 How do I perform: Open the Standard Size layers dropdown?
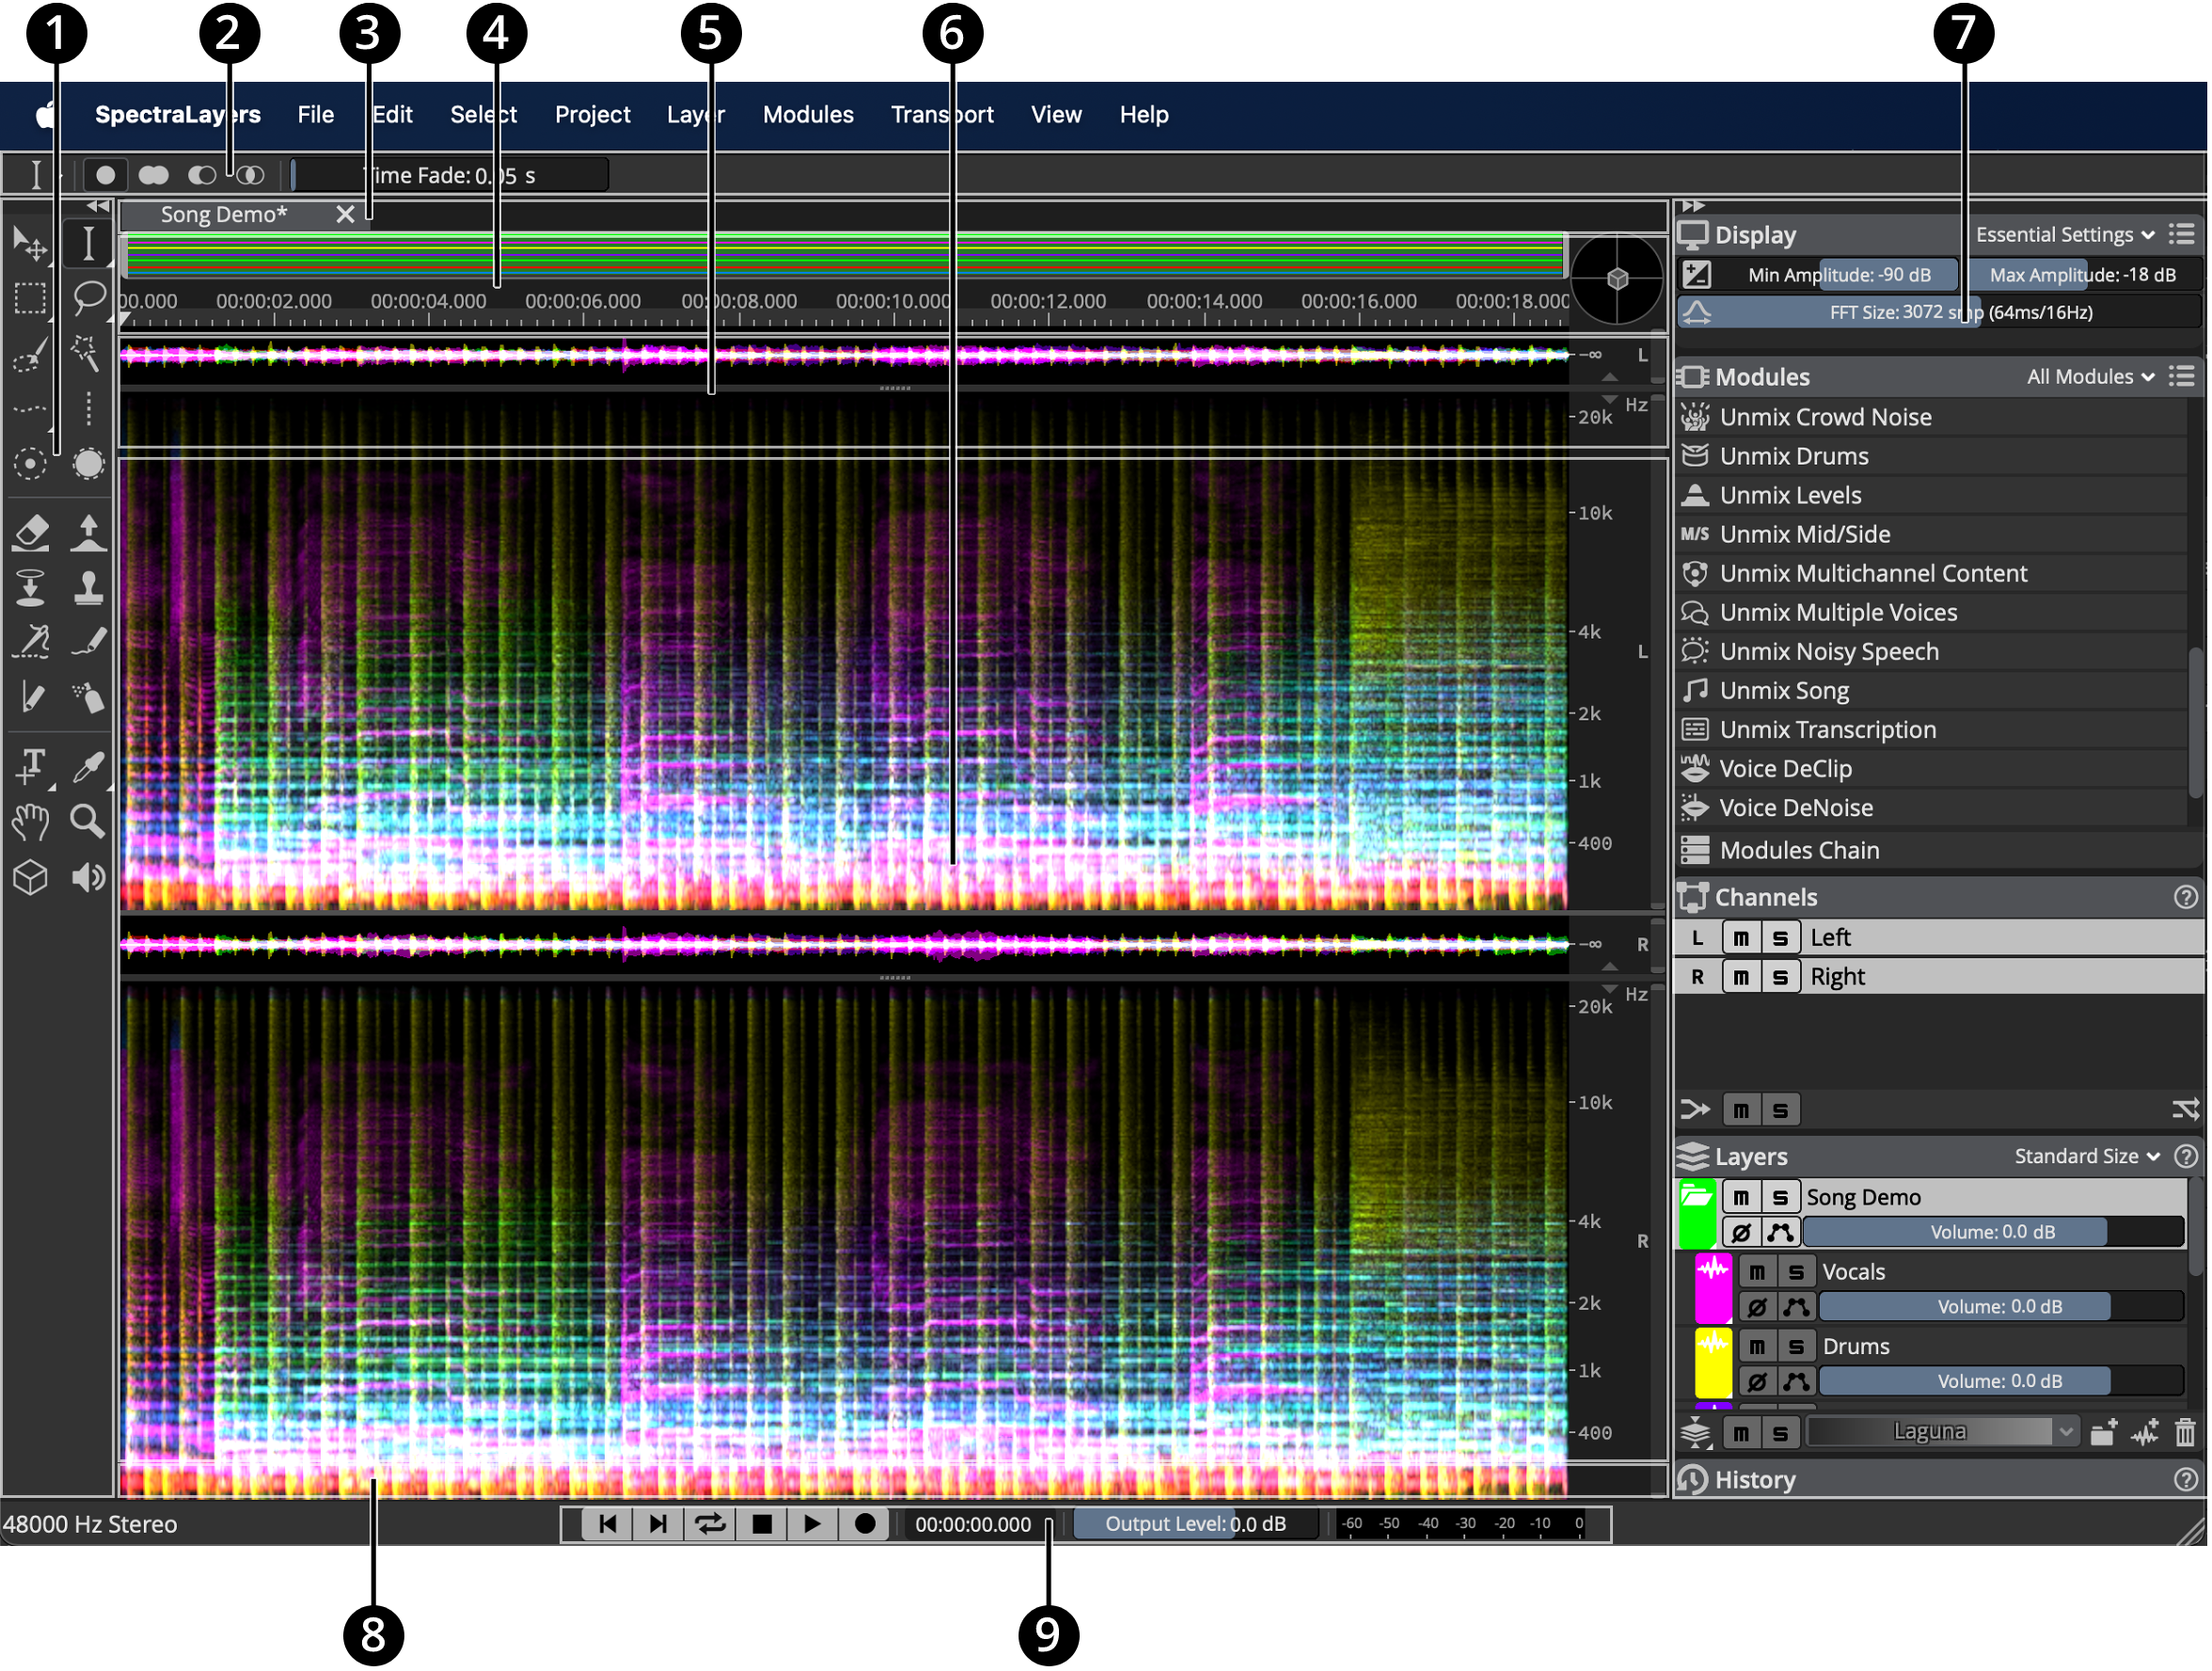[2086, 1156]
